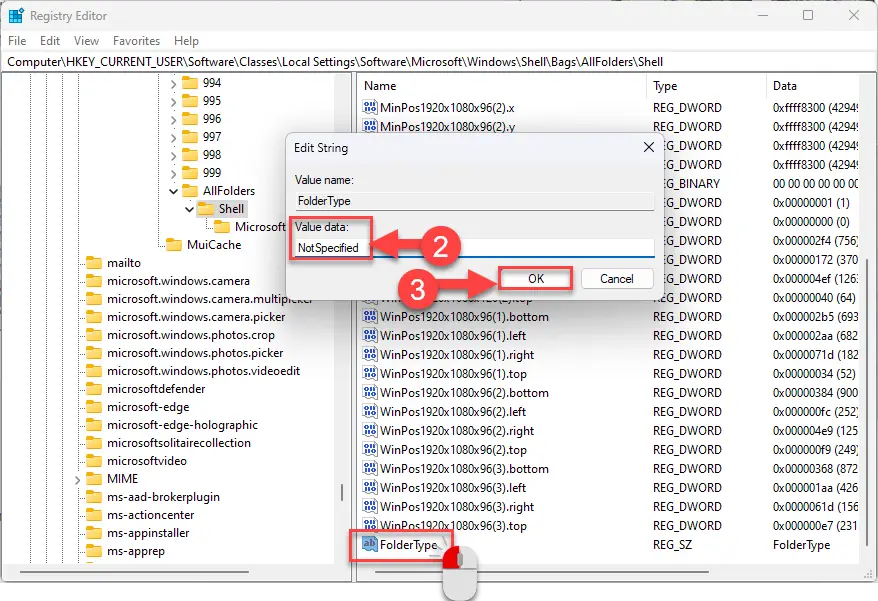The height and width of the screenshot is (601, 878).
Task: Collapse the AllFolders key
Action: (x=173, y=192)
